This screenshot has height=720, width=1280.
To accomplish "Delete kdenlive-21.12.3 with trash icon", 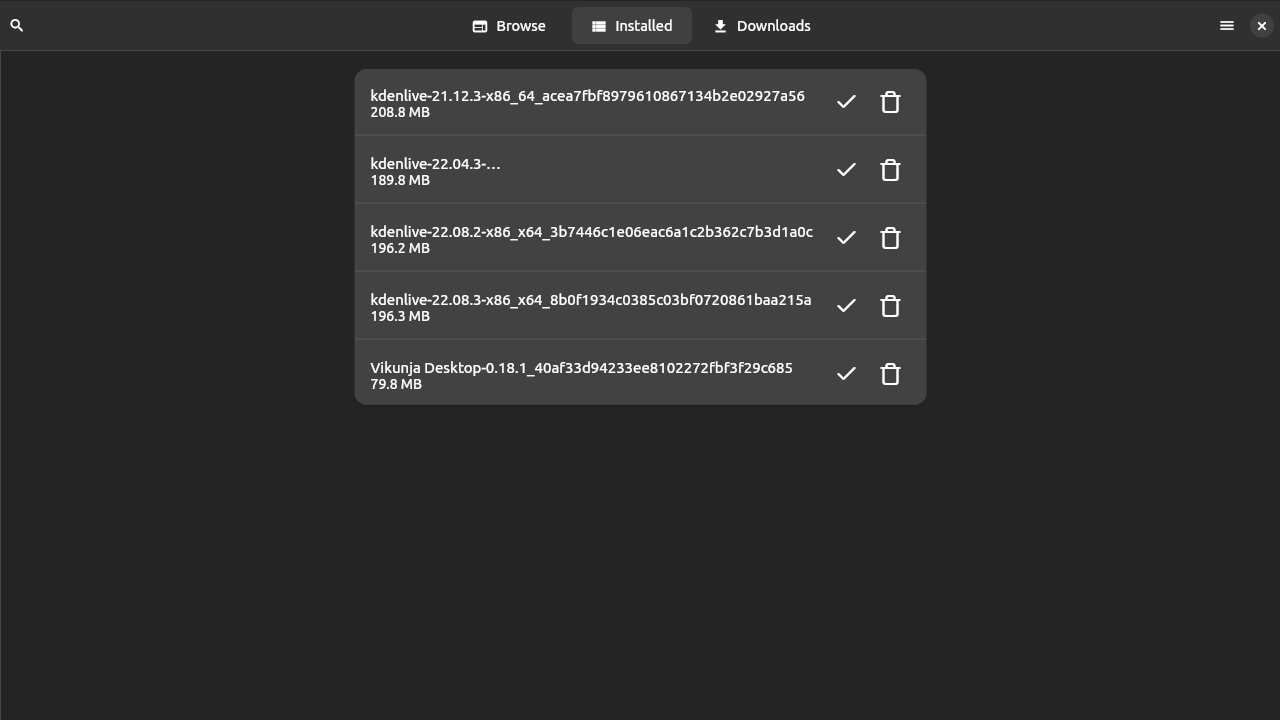I will (x=890, y=102).
